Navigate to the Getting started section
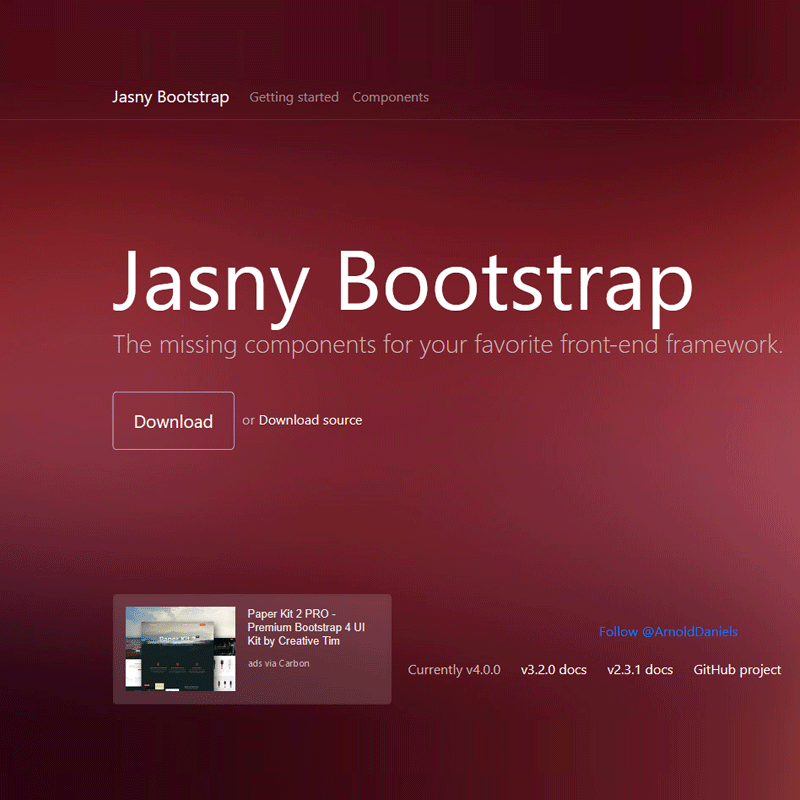The width and height of the screenshot is (800, 800). [294, 97]
